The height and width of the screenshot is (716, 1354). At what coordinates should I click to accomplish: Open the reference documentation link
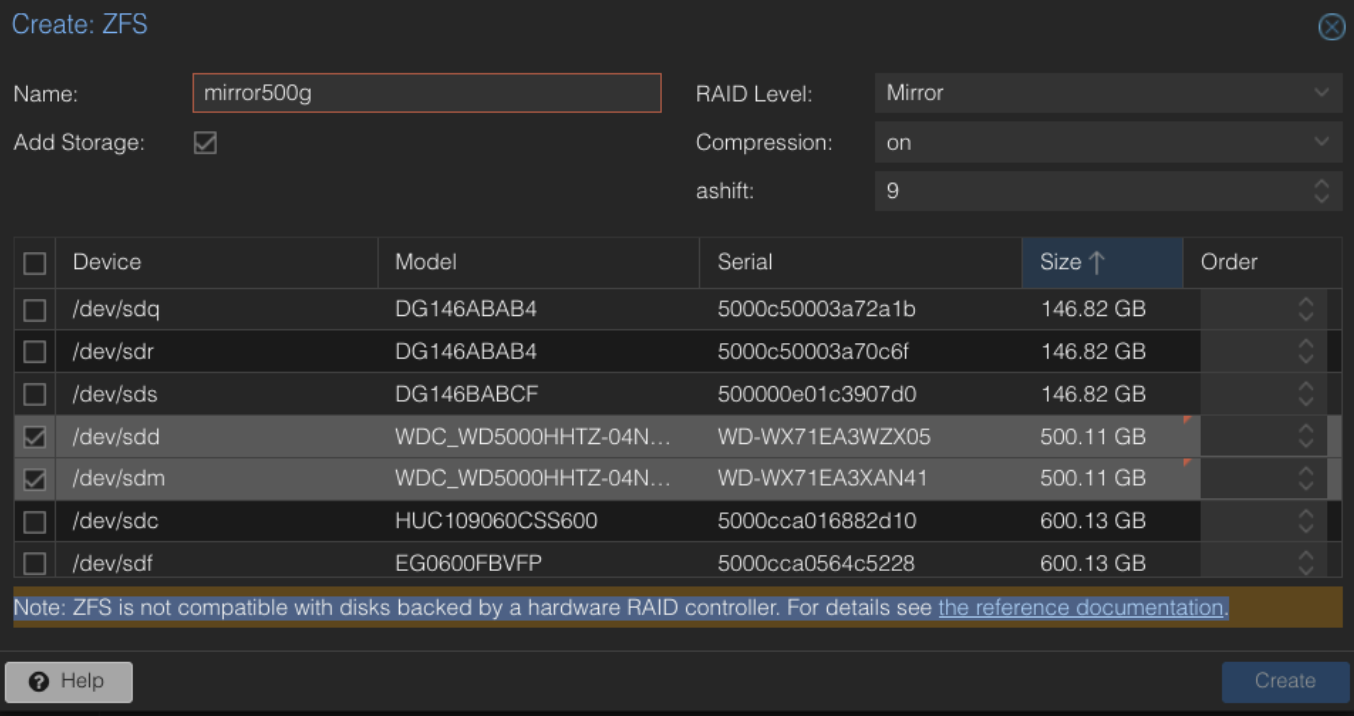[x=1081, y=608]
